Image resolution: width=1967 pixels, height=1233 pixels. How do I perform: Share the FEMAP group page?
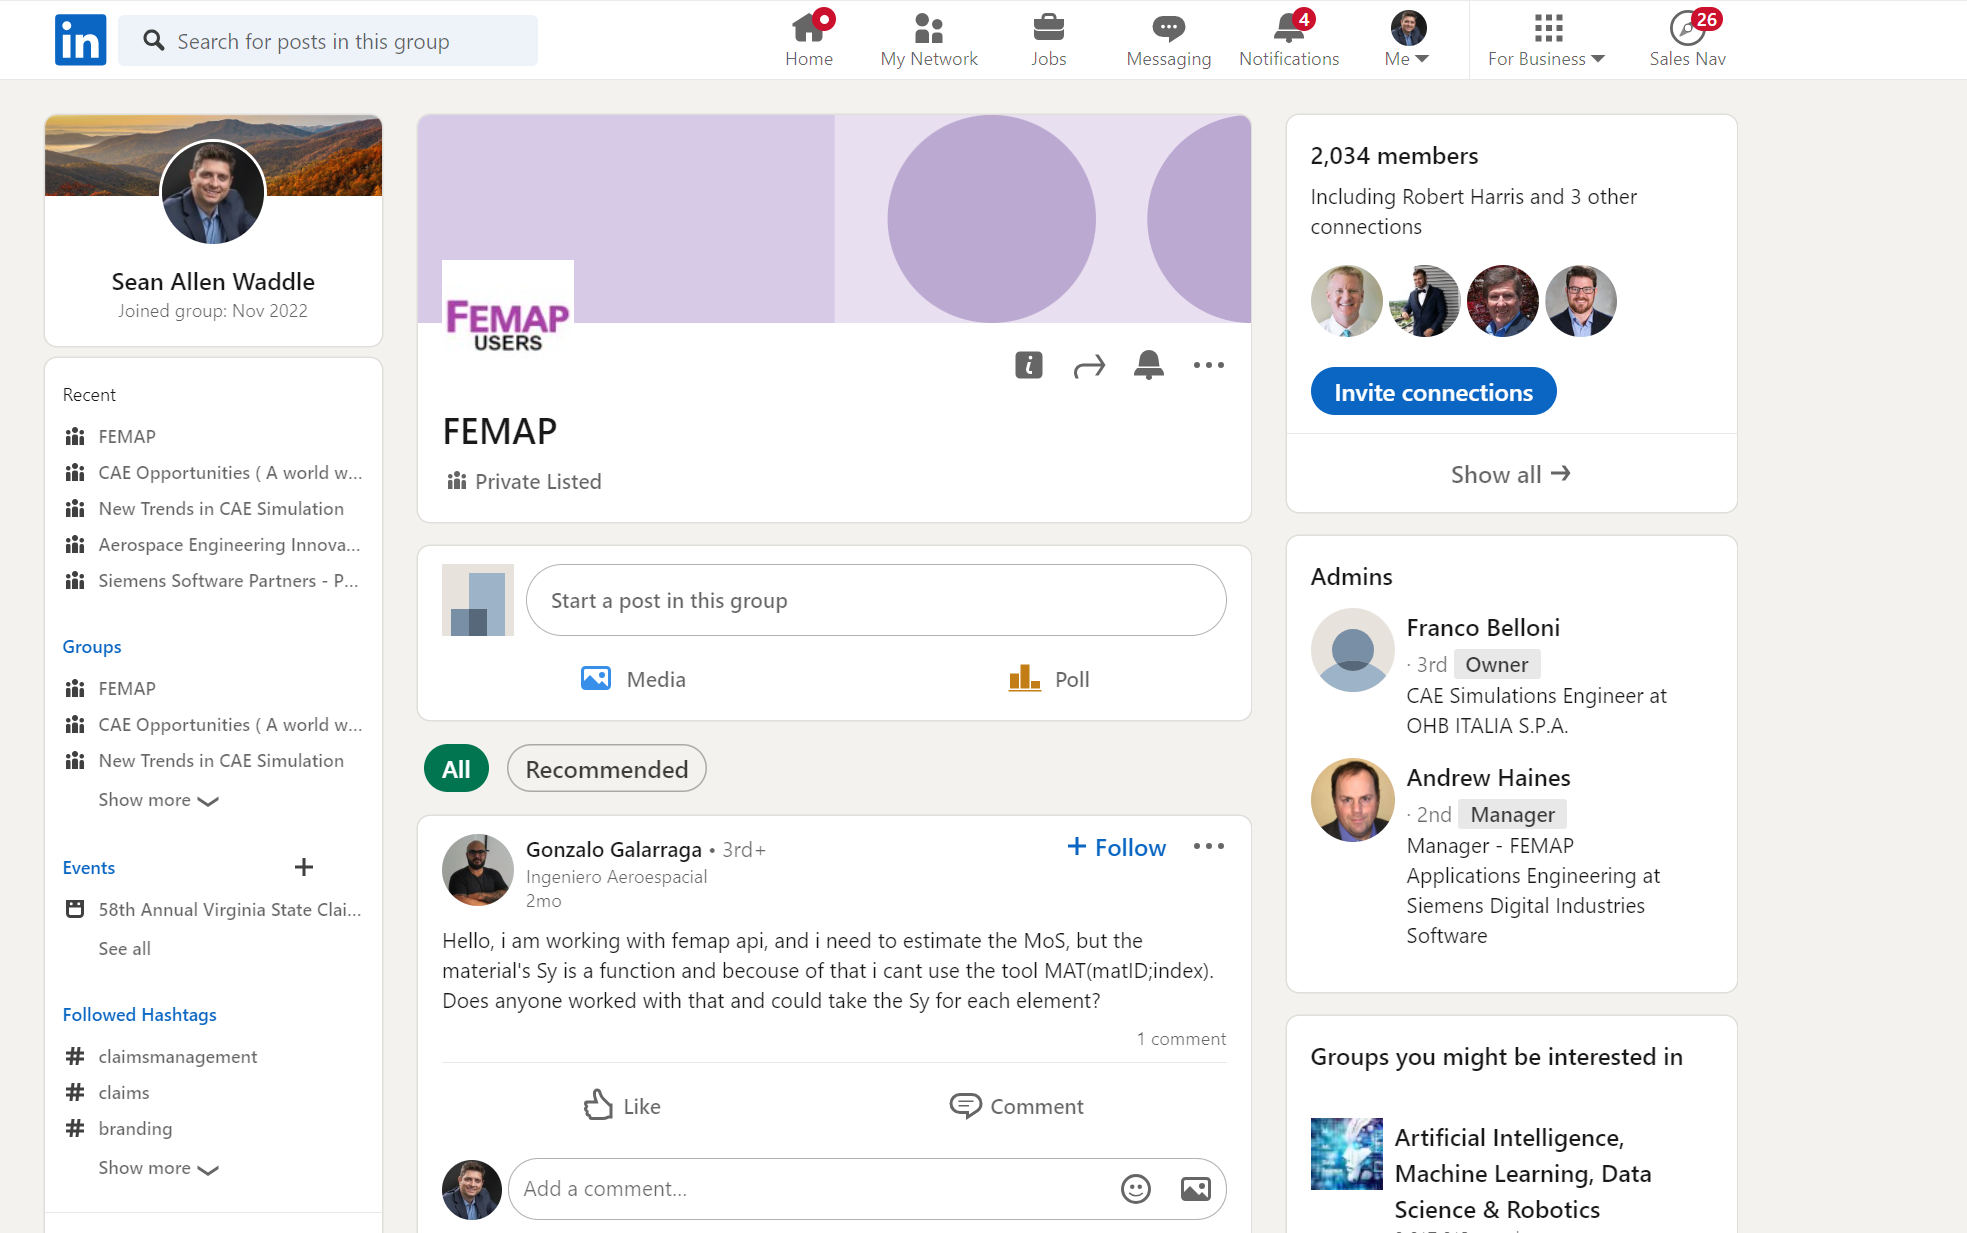point(1088,365)
